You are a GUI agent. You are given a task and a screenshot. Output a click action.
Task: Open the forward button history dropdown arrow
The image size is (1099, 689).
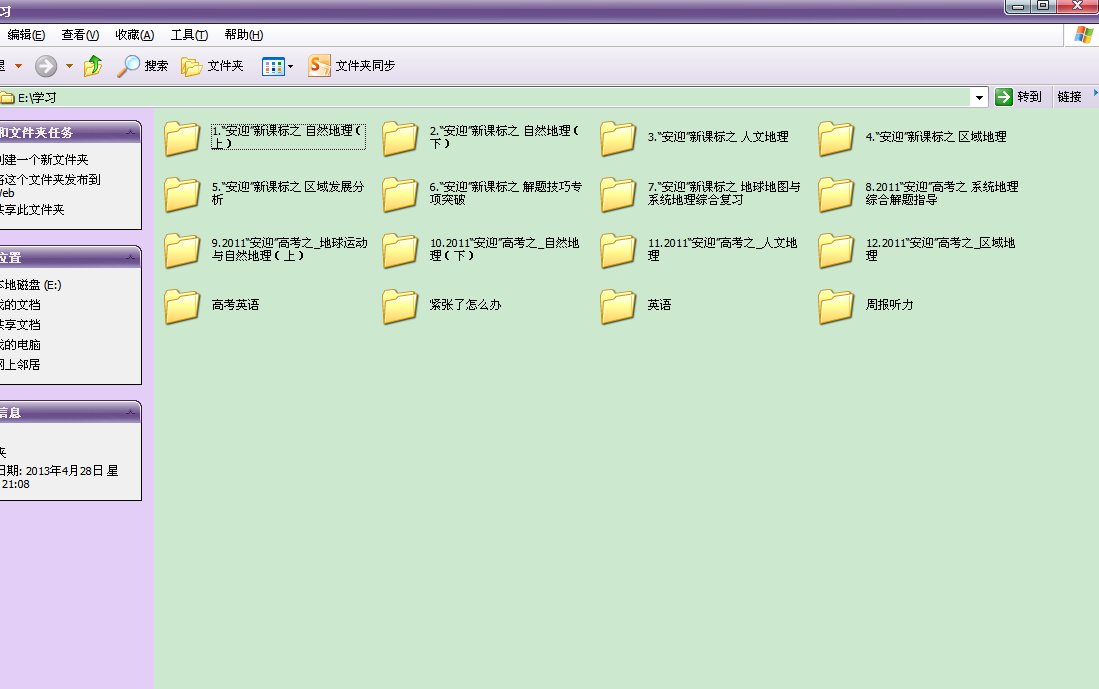69,67
